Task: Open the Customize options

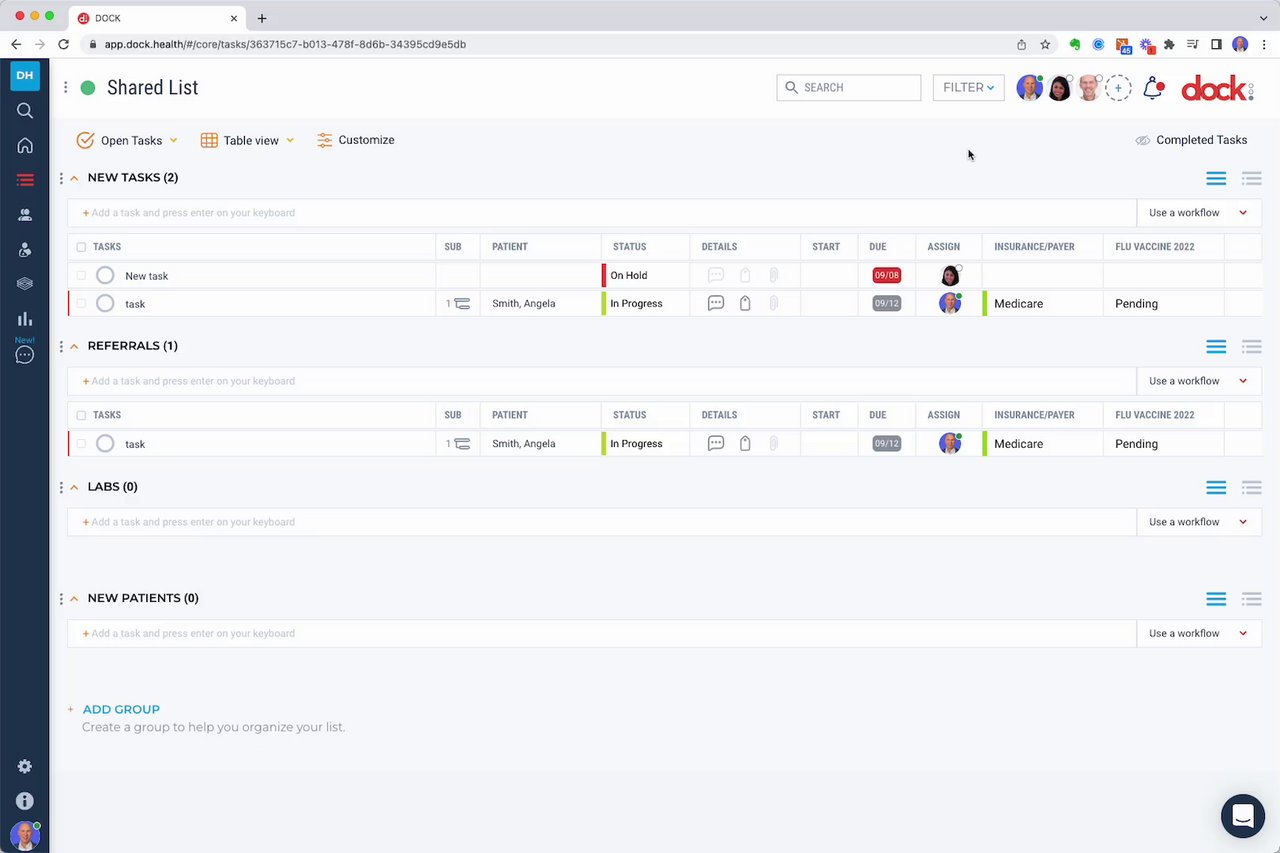Action: (x=356, y=140)
